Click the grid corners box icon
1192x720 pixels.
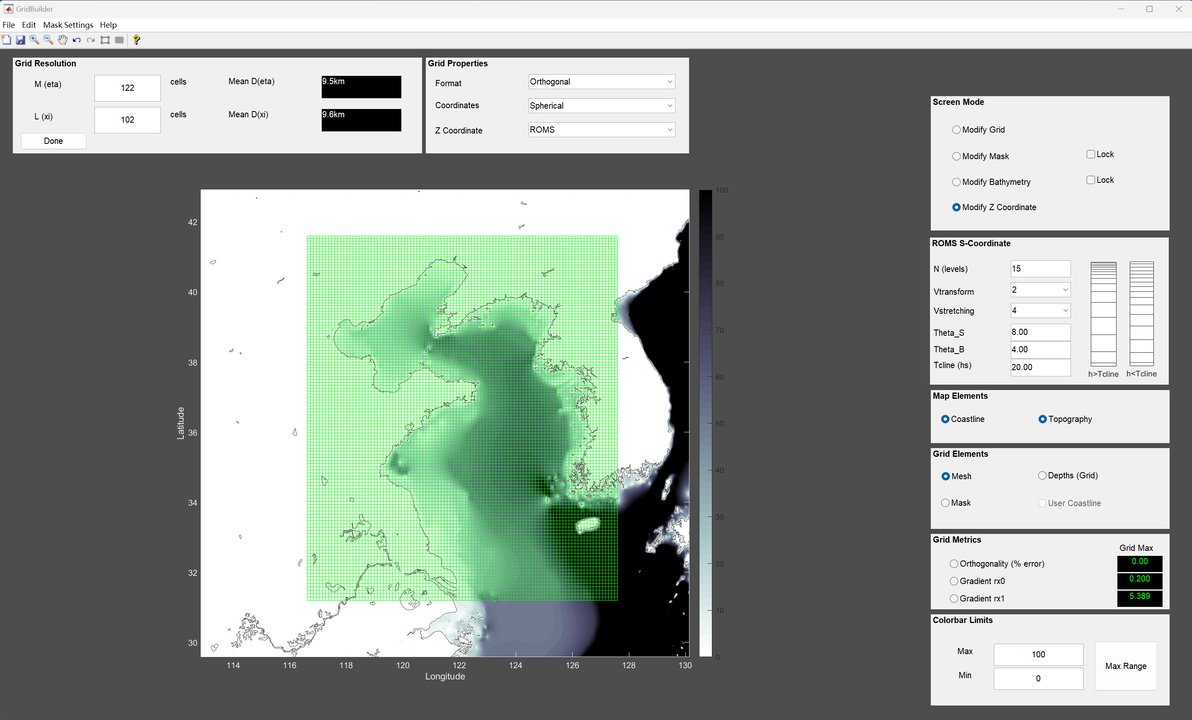click(105, 40)
